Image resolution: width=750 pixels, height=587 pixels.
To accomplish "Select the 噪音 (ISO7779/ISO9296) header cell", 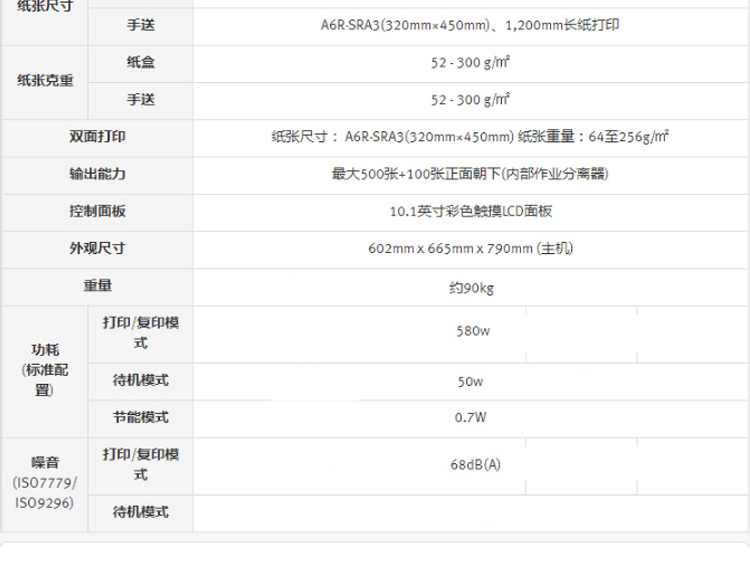I will coord(45,483).
